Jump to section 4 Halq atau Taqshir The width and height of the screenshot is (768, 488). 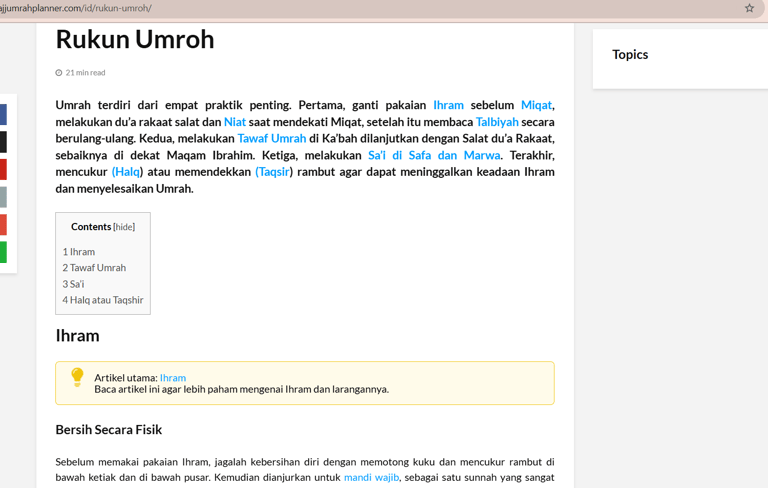(x=103, y=300)
